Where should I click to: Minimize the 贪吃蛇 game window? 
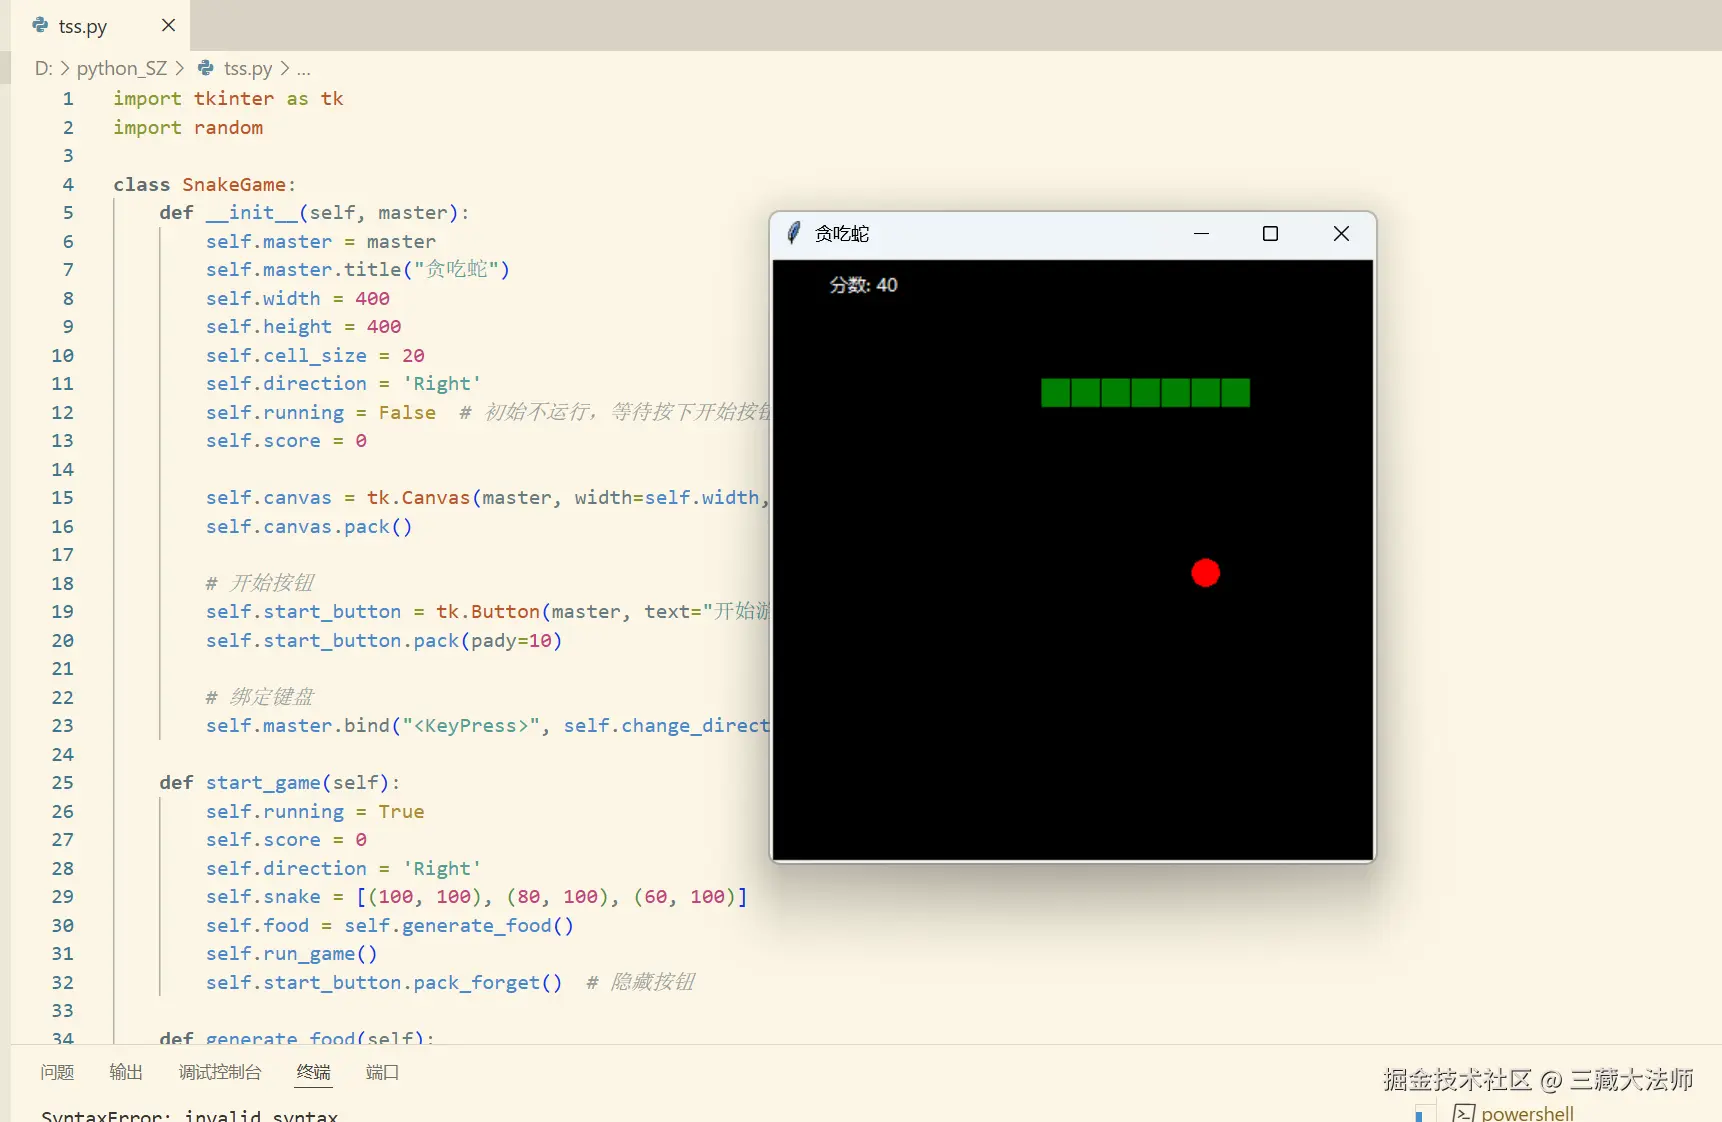1202,233
